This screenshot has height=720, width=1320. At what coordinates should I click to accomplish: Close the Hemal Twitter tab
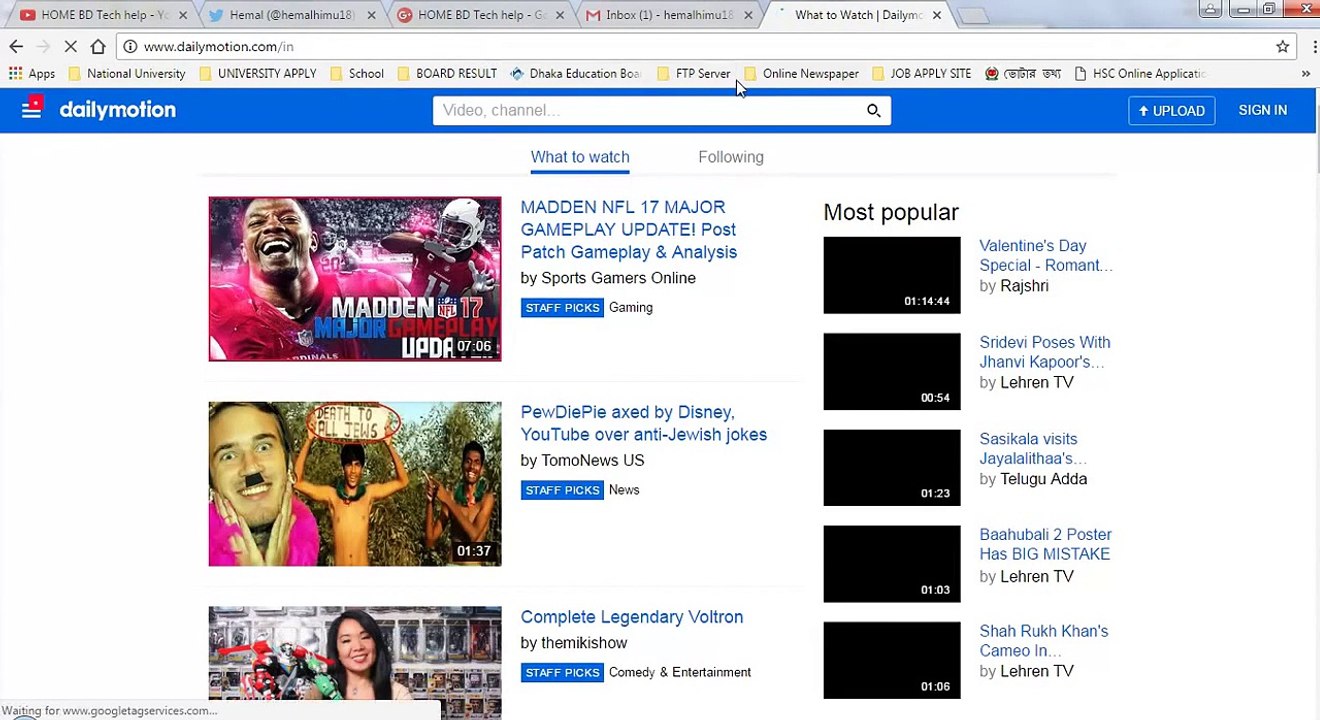pyautogui.click(x=371, y=15)
